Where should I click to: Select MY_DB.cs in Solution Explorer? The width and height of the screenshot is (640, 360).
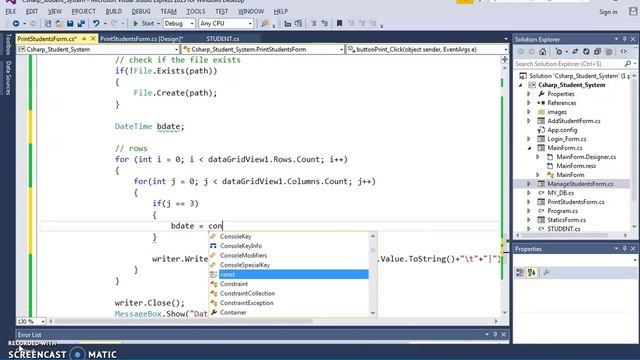pos(560,193)
